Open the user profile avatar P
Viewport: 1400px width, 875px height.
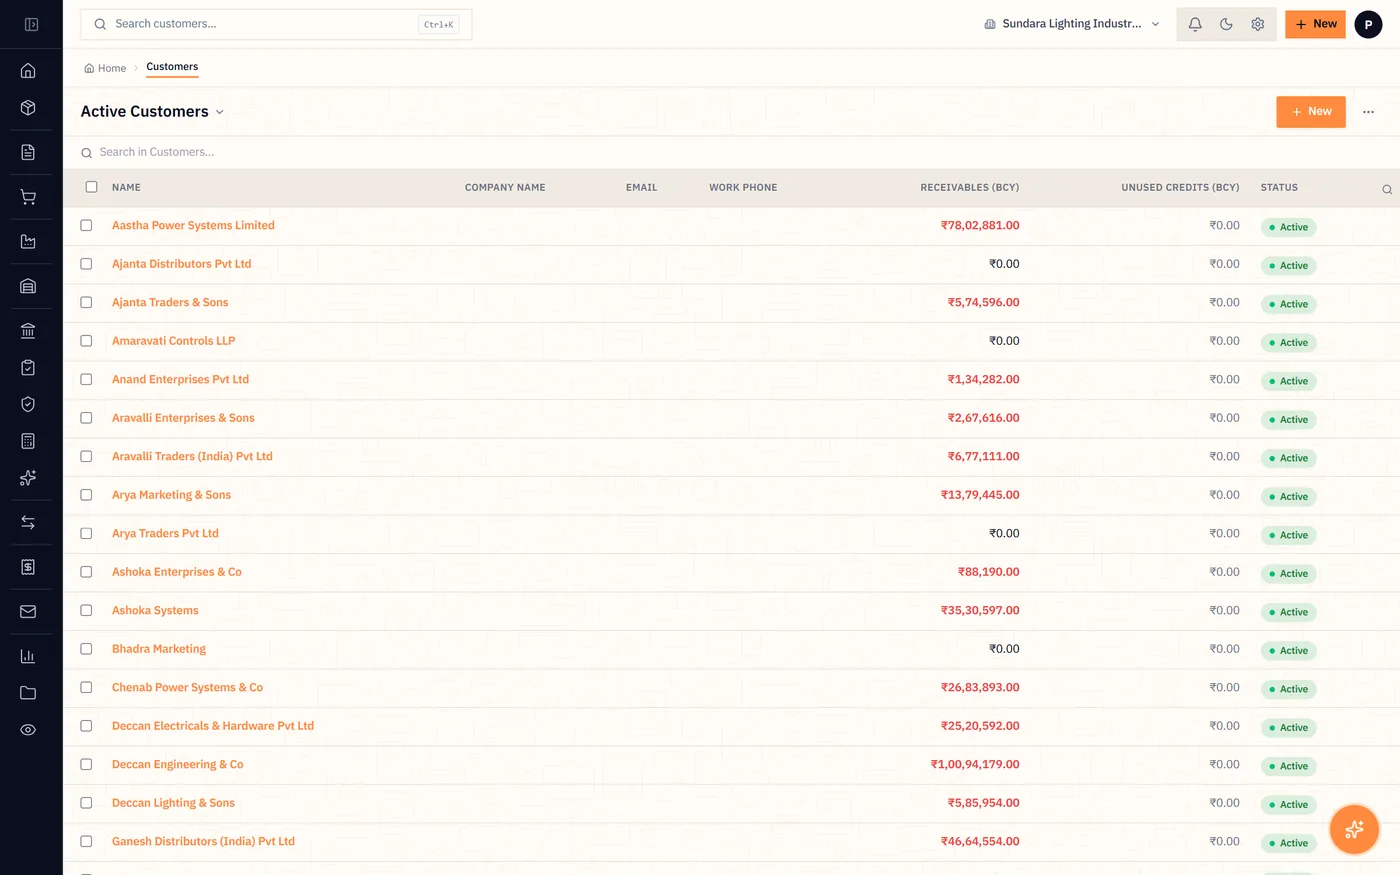point(1368,24)
